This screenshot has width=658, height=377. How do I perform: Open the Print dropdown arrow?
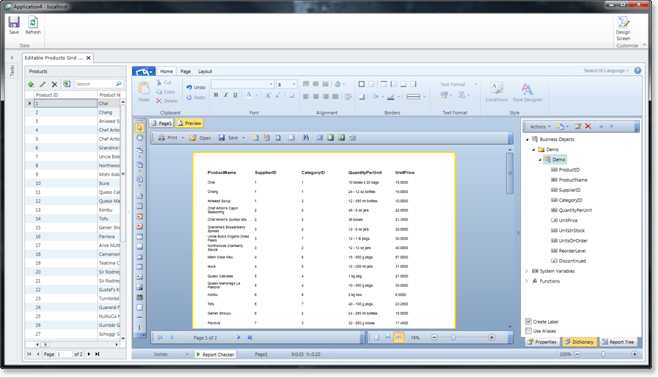183,138
